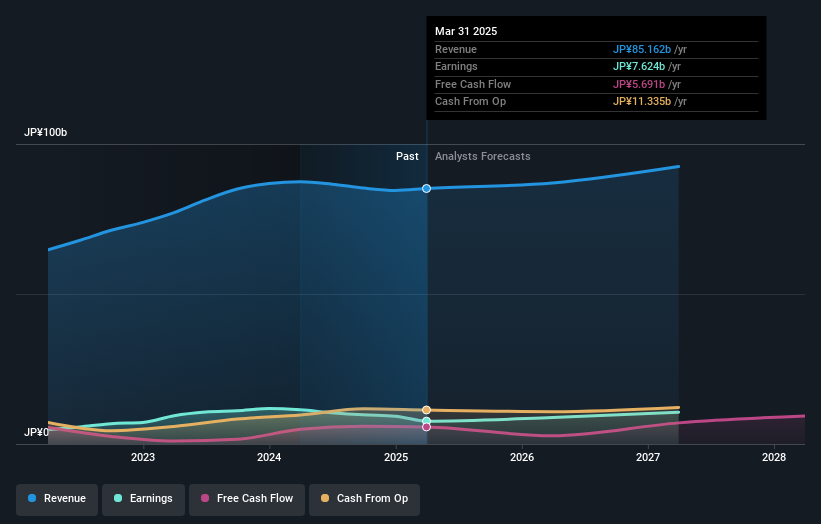
Task: Toggle the Free Cash Flow legend button
Action: pos(247,499)
